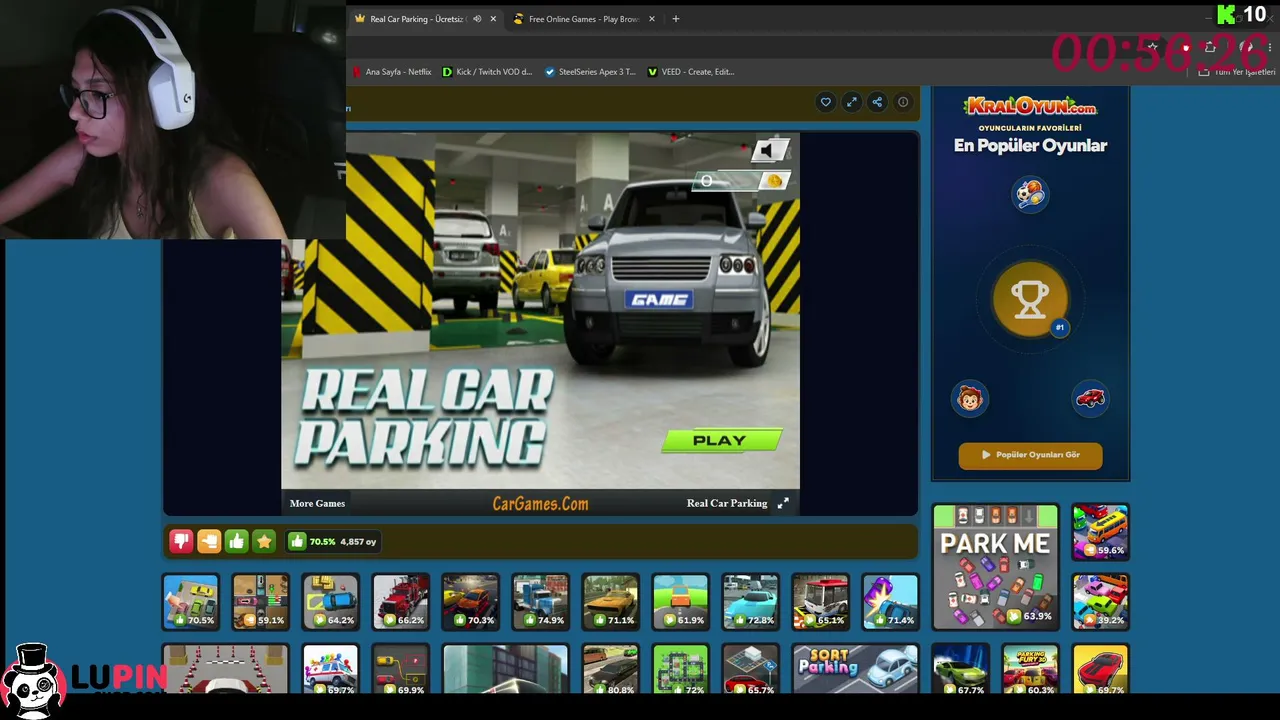
Task: Click the red car icon in popular panel
Action: pos(1090,399)
